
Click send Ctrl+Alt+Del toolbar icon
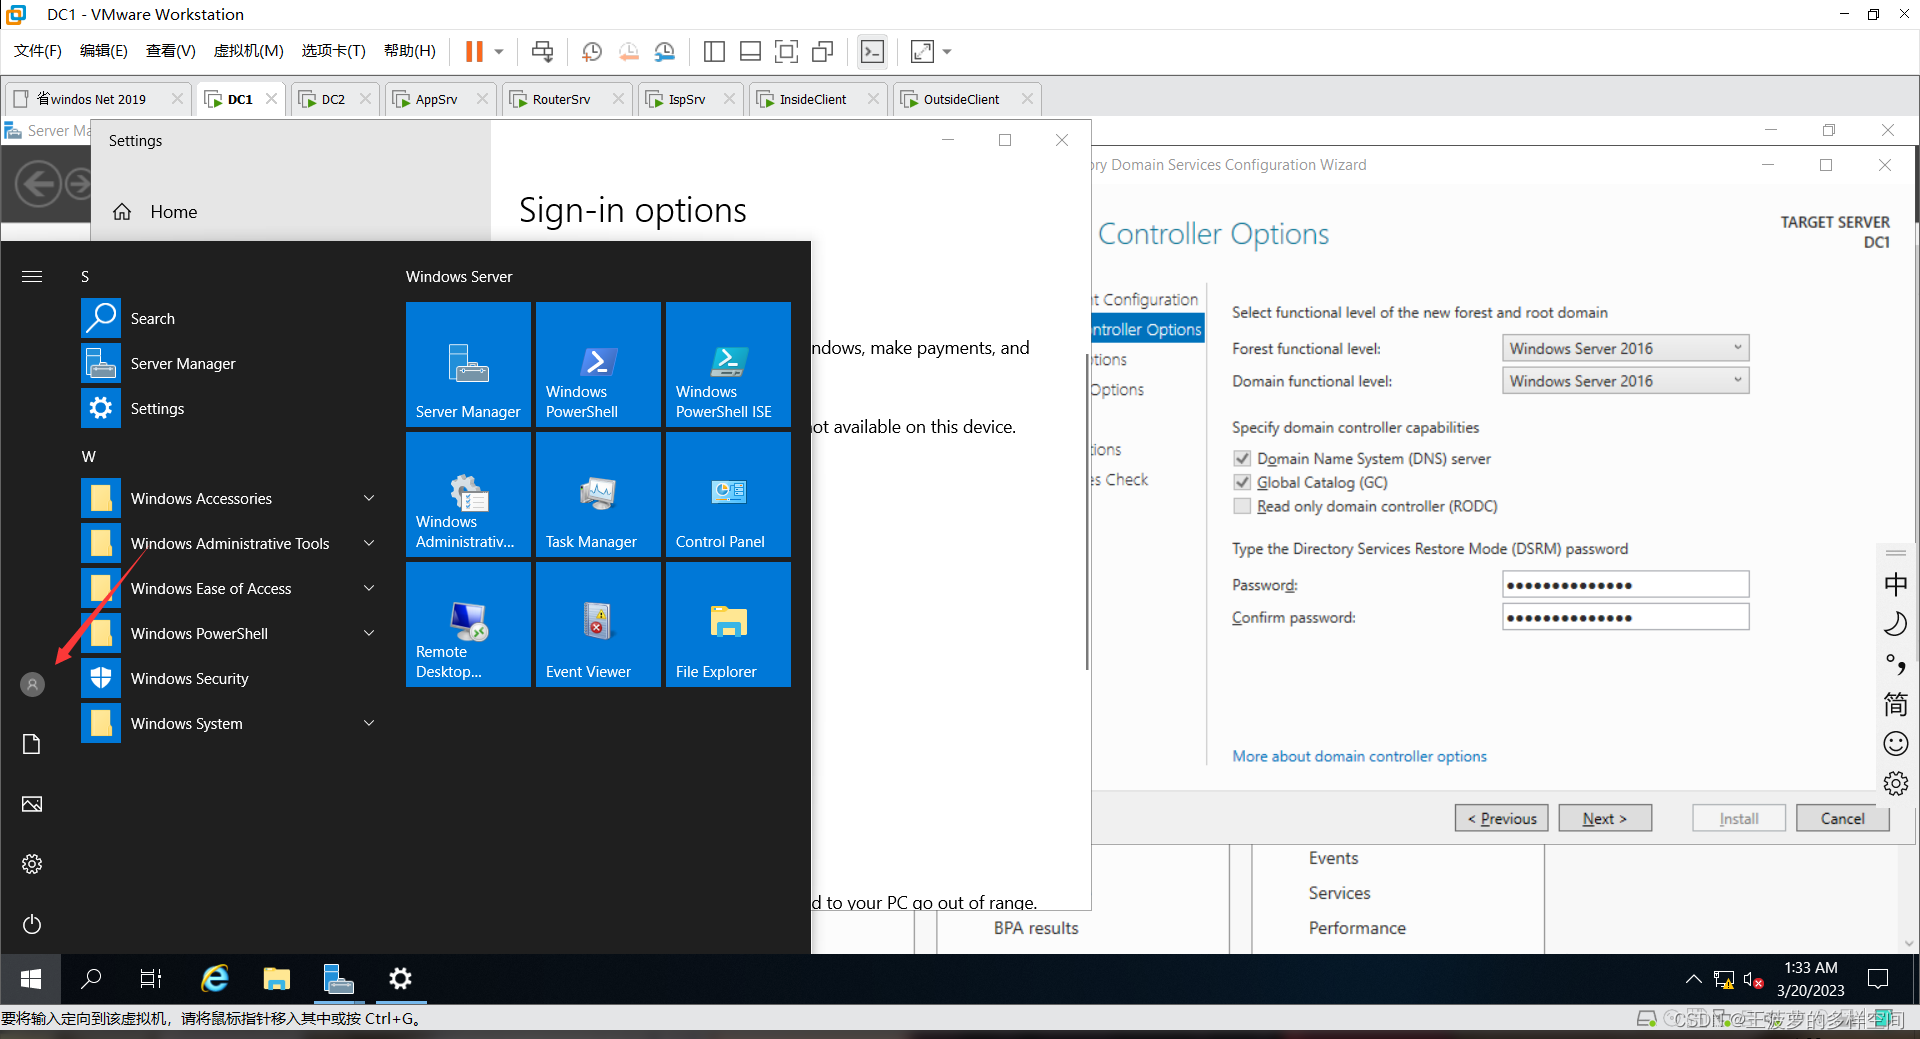click(x=542, y=51)
